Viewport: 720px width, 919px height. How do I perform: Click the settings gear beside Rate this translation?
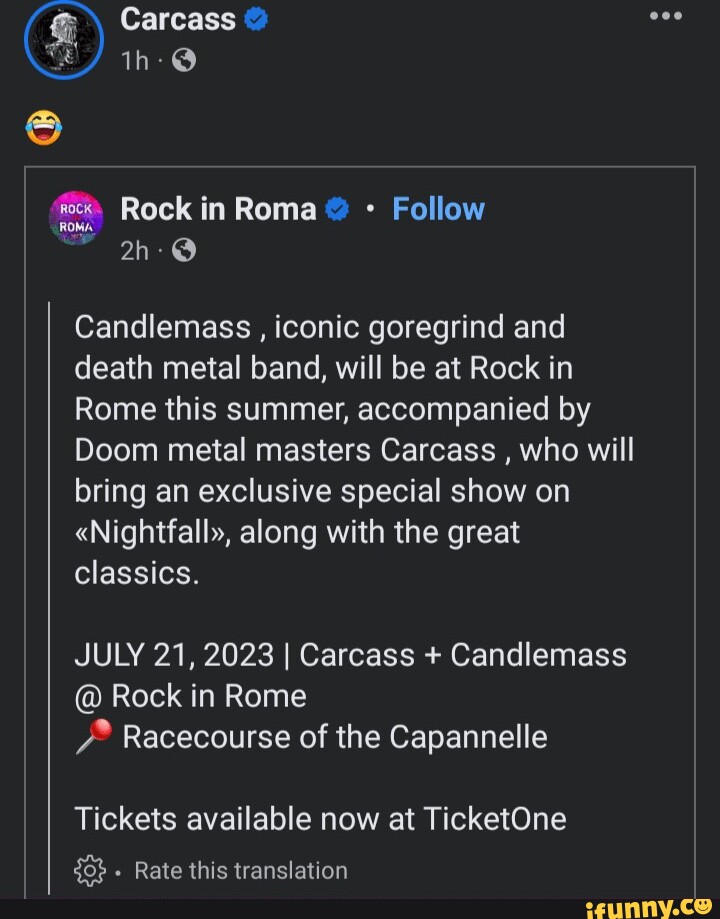[88, 871]
